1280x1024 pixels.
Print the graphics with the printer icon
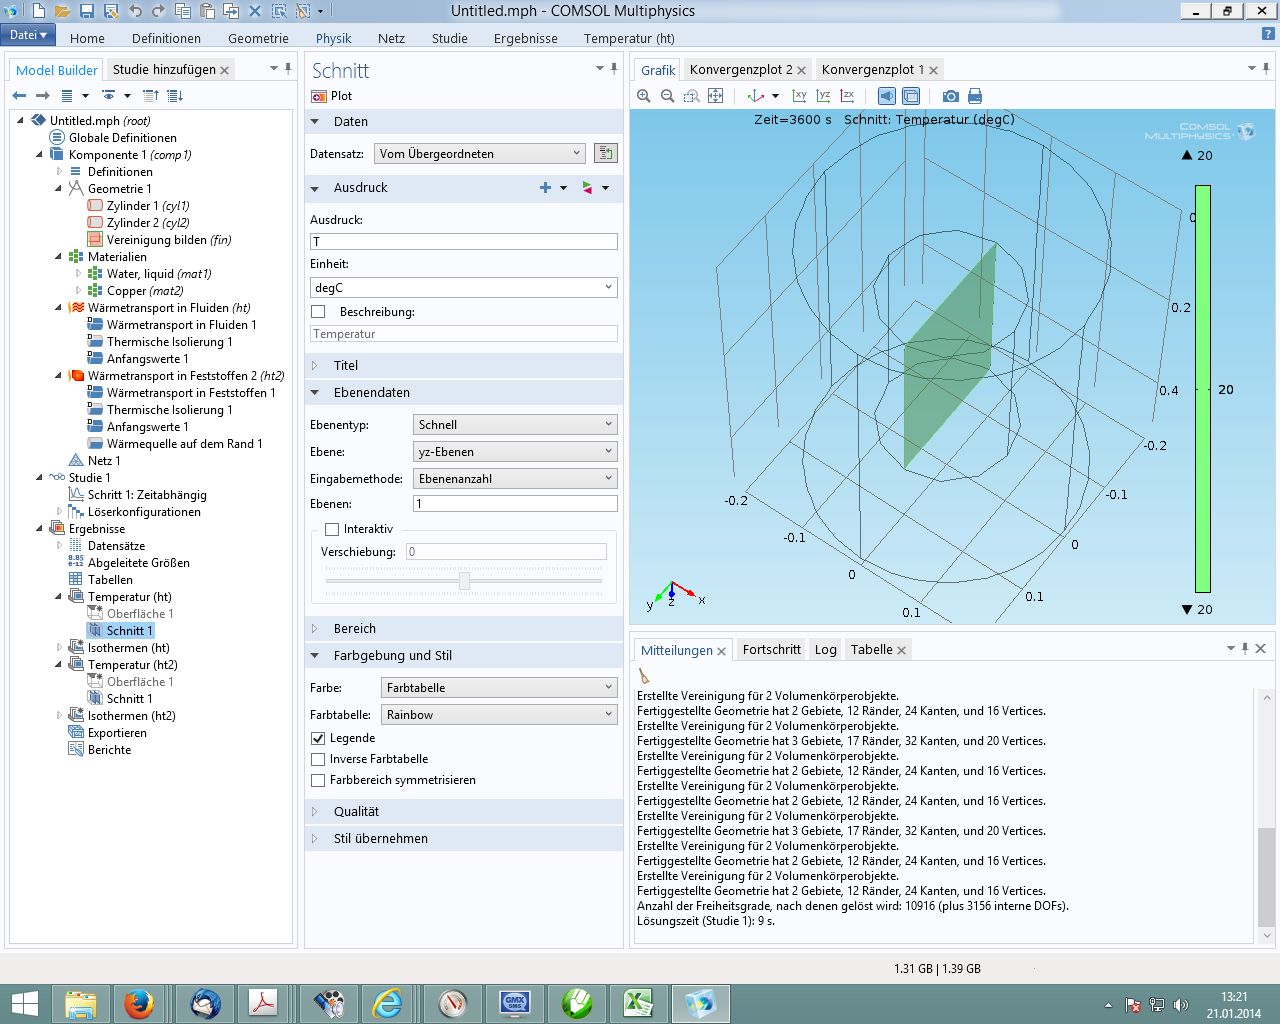pyautogui.click(x=975, y=96)
